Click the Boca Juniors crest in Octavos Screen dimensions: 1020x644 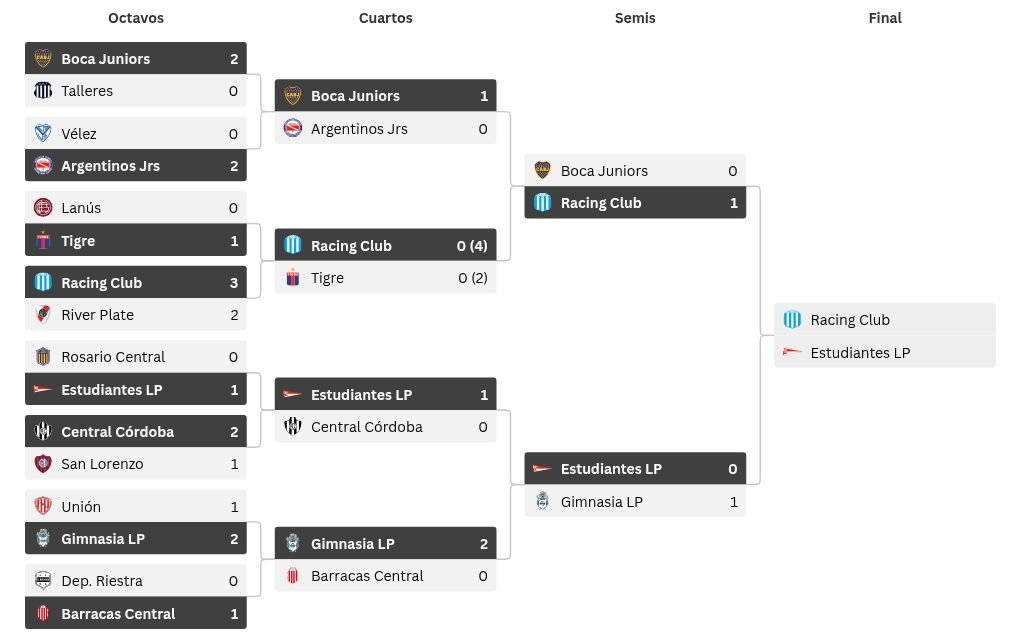pos(43,58)
